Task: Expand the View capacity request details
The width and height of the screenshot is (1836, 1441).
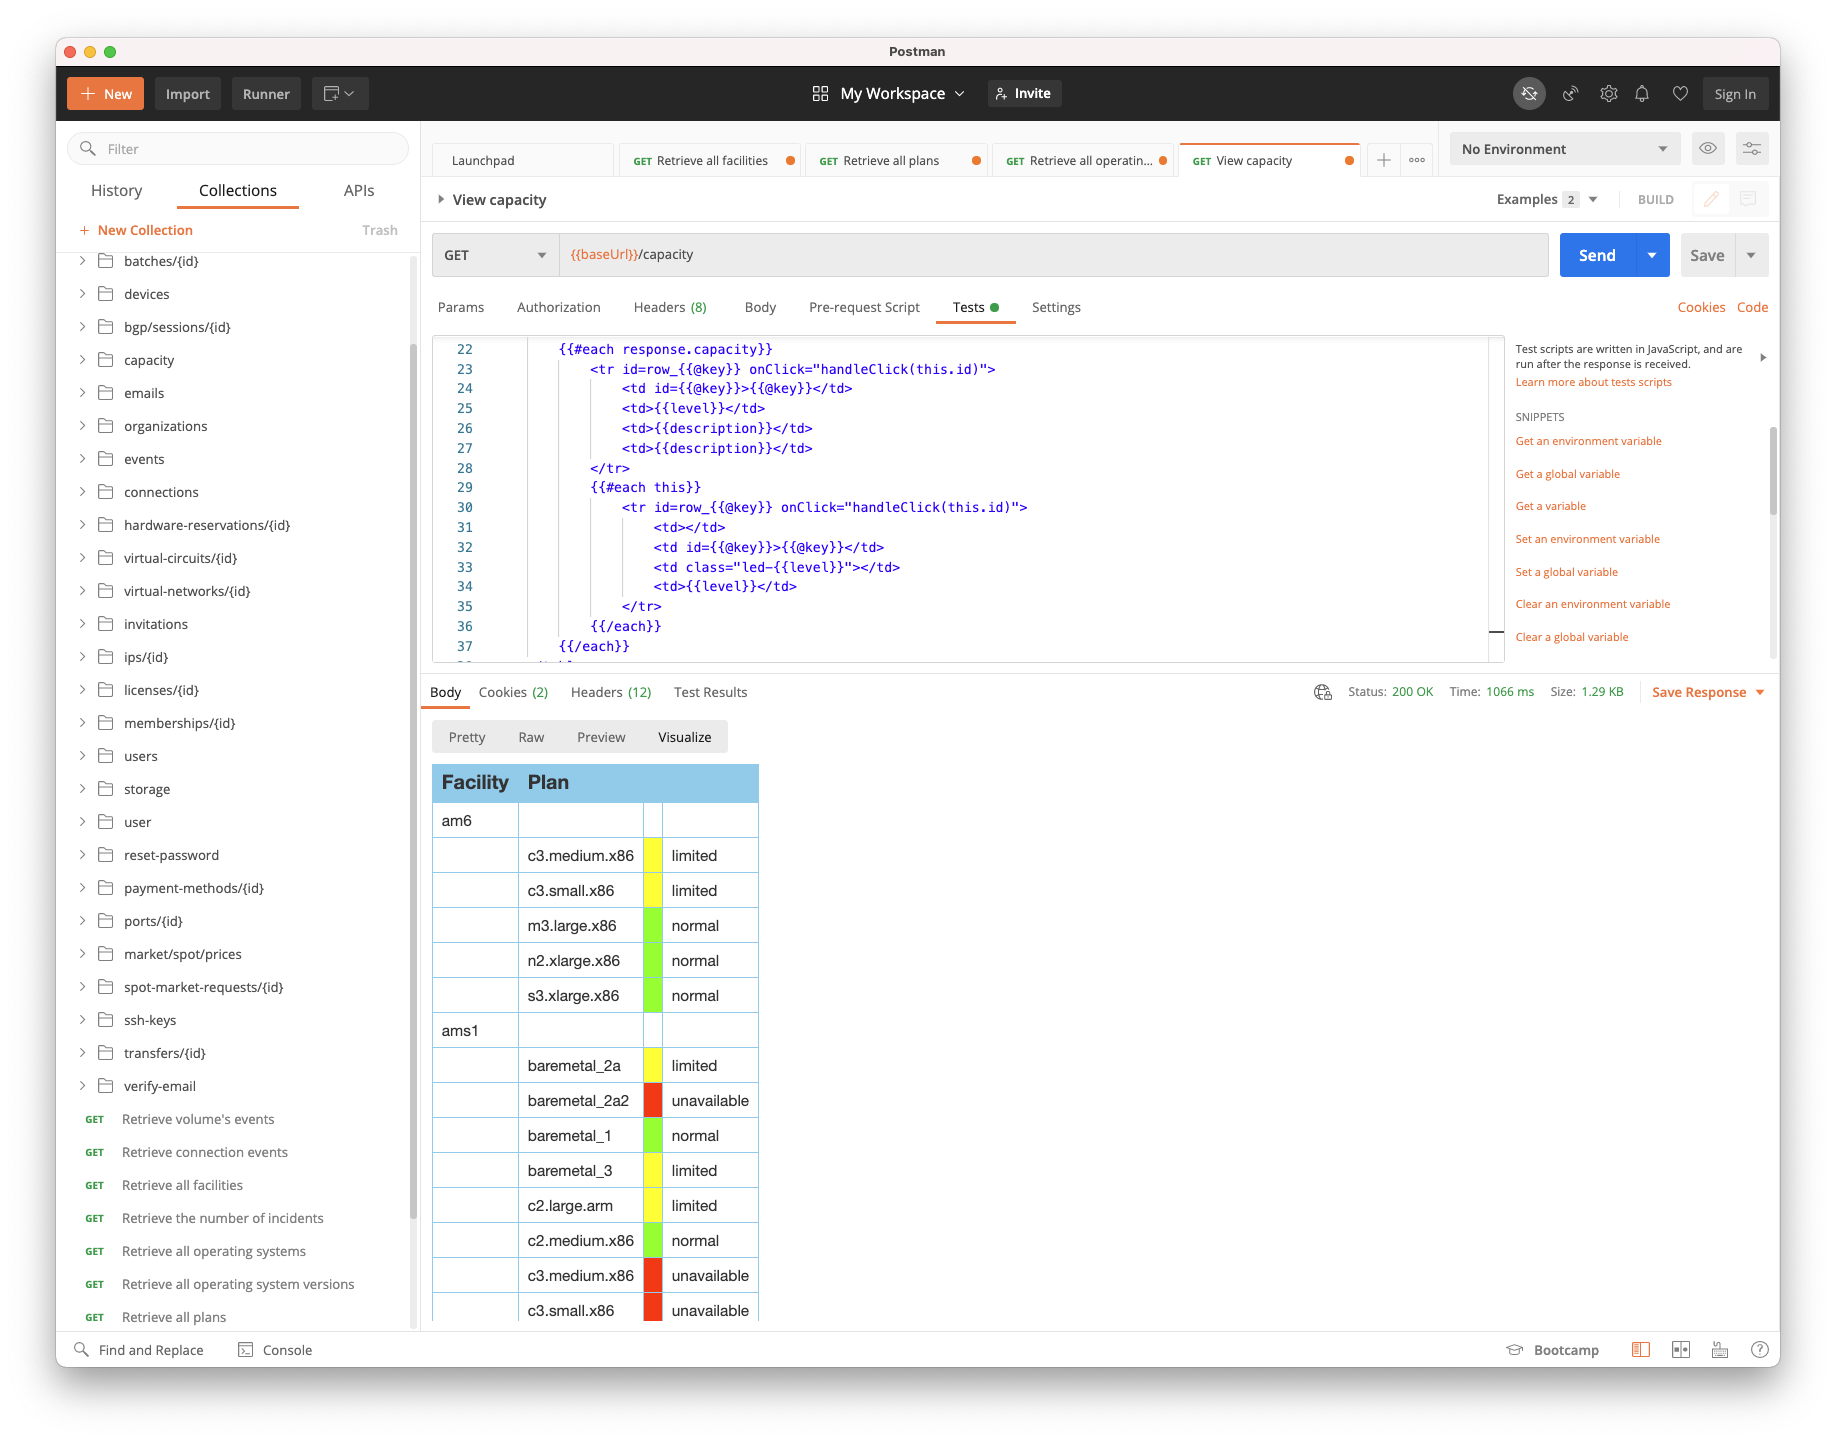Action: pyautogui.click(x=440, y=199)
